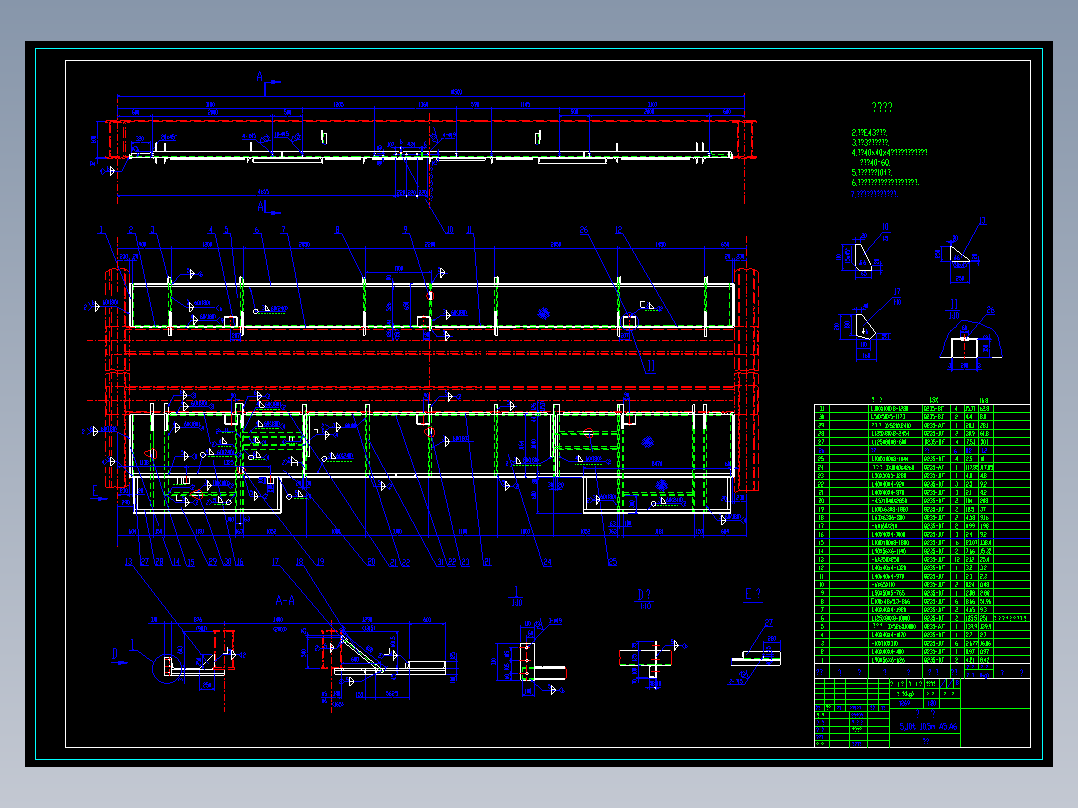Select the title block text with 10.5m A5/A6
The width and height of the screenshot is (1078, 808).
tap(928, 726)
